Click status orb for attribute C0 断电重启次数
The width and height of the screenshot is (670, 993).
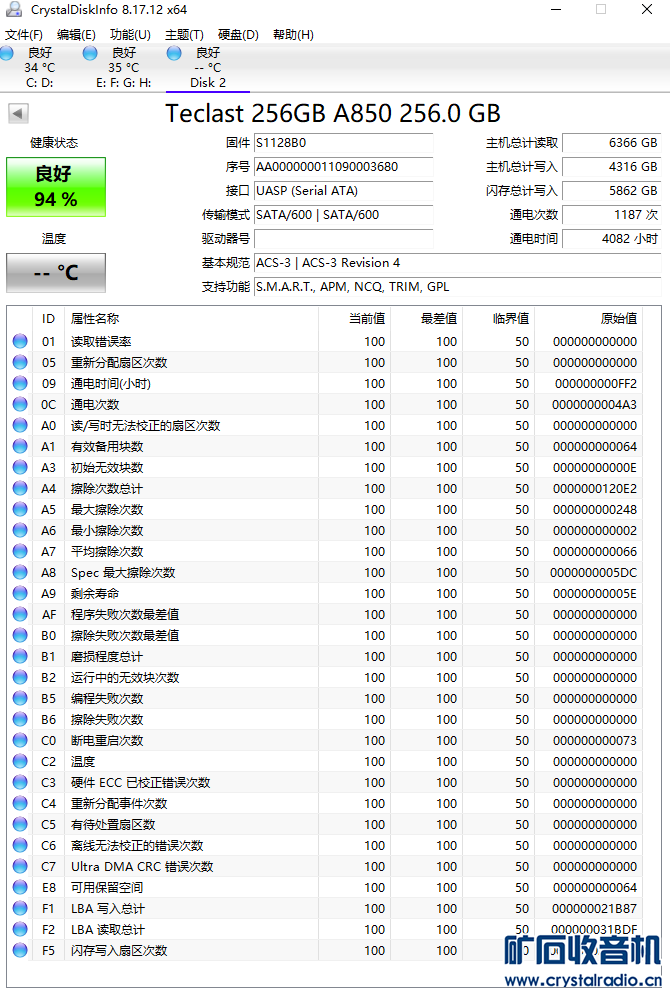pos(20,740)
